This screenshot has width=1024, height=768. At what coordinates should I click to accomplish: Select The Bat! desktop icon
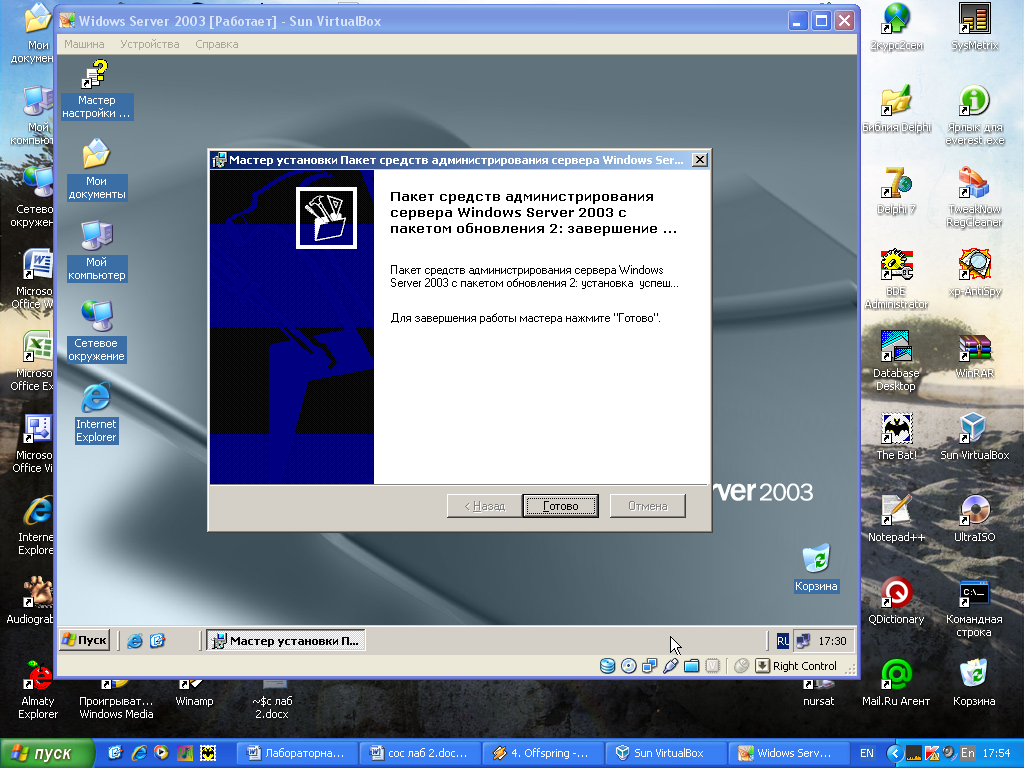(x=896, y=438)
